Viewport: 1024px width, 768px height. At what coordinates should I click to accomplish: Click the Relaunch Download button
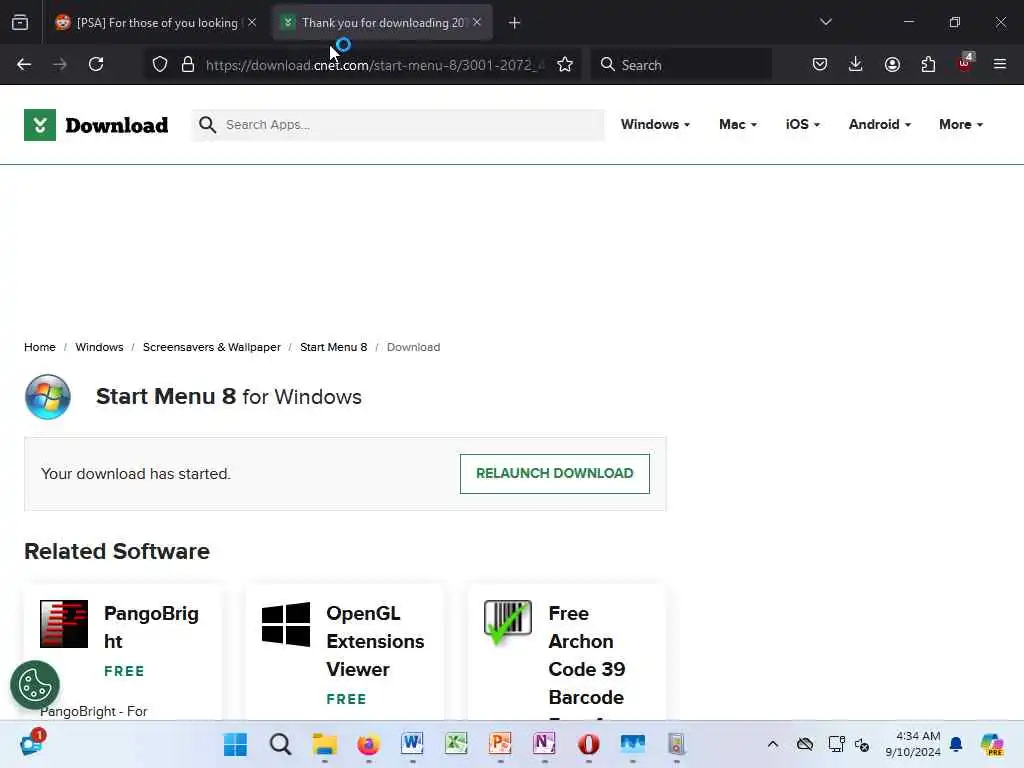[x=554, y=473]
